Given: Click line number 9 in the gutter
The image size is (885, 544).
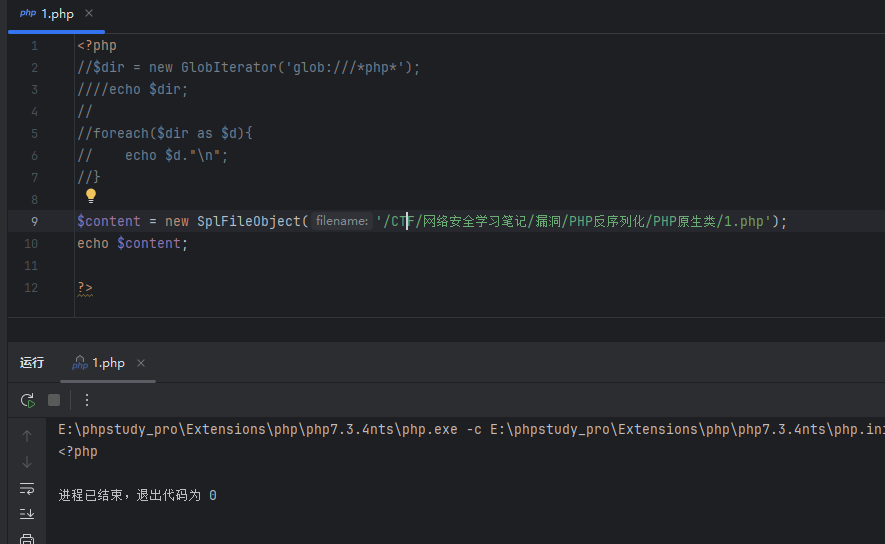Looking at the screenshot, I should (35, 222).
